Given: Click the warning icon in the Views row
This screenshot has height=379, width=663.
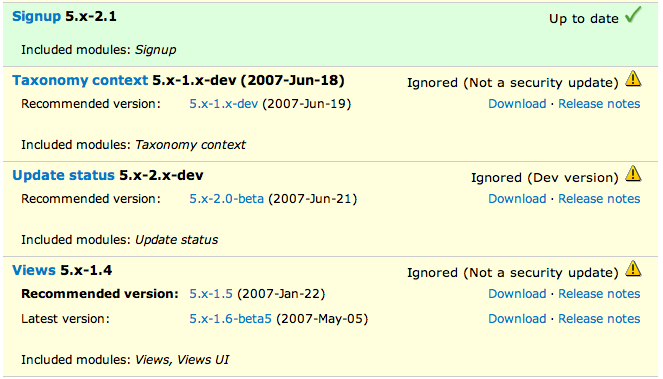Looking at the screenshot, I should pyautogui.click(x=633, y=269).
